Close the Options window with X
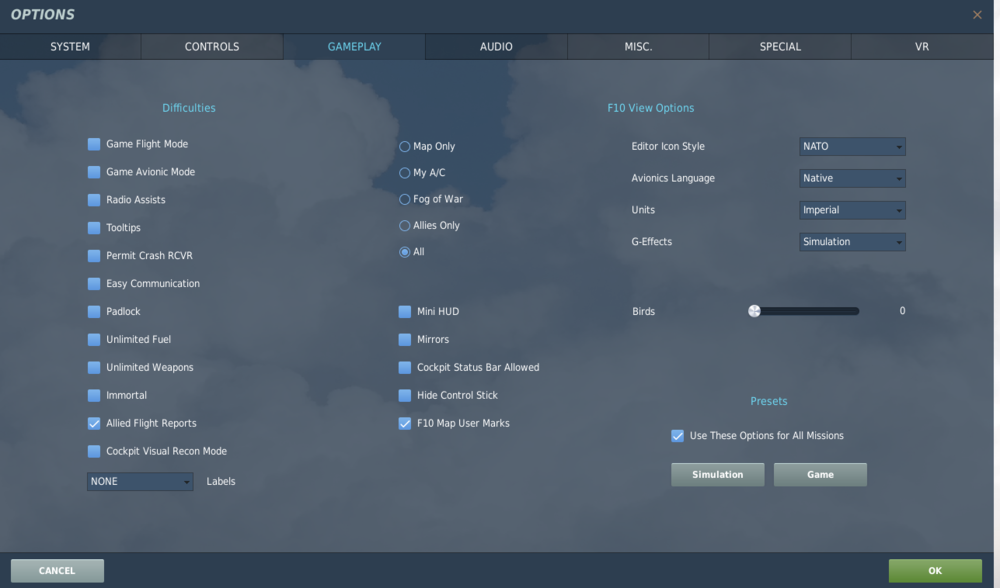Image resolution: width=1000 pixels, height=588 pixels. (977, 15)
